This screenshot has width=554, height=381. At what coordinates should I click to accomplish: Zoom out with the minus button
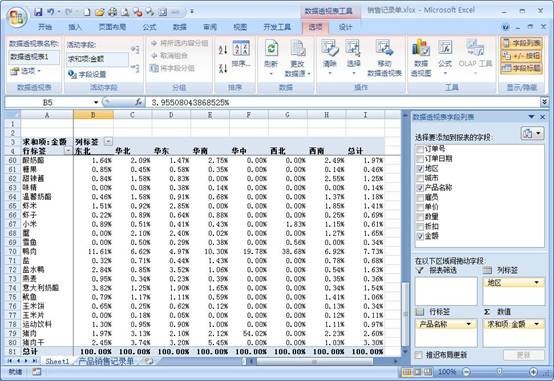(x=466, y=372)
